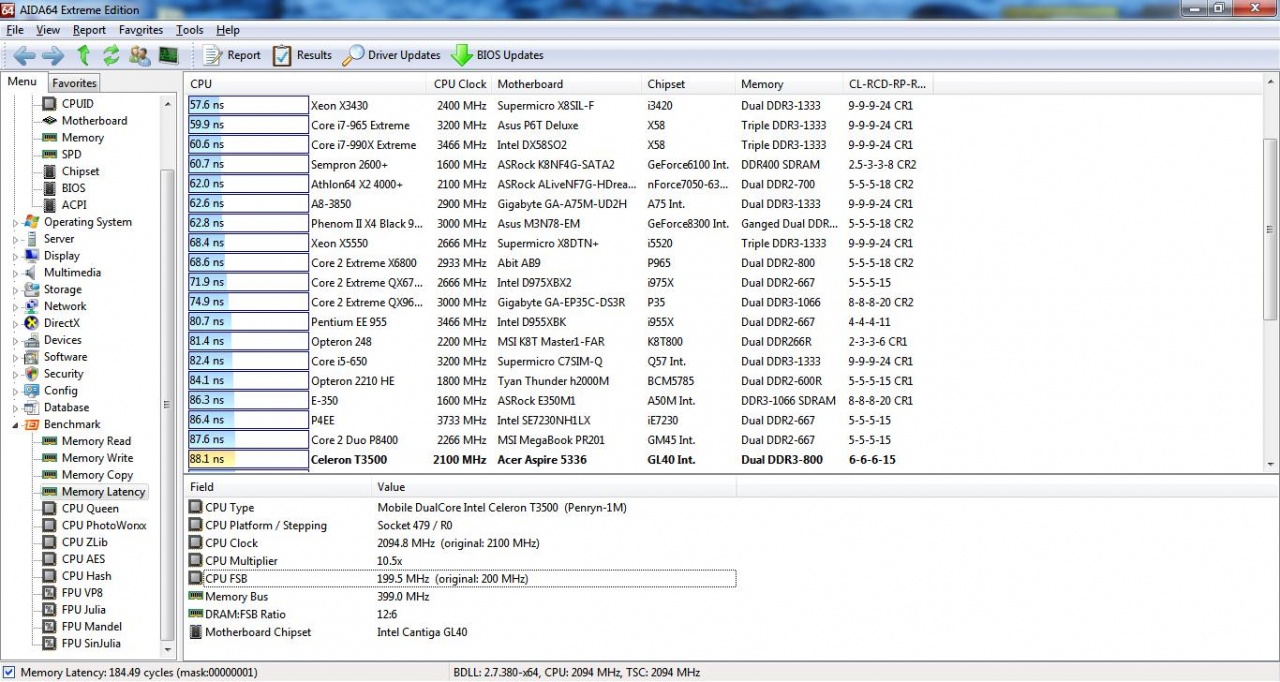Select FPU VP8 benchmark
The height and width of the screenshot is (682, 1280).
82,592
